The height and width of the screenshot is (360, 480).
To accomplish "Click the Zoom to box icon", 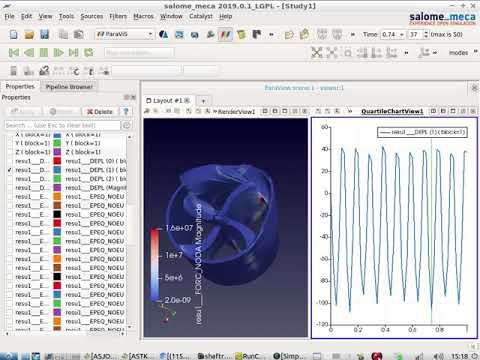I will 347,53.
